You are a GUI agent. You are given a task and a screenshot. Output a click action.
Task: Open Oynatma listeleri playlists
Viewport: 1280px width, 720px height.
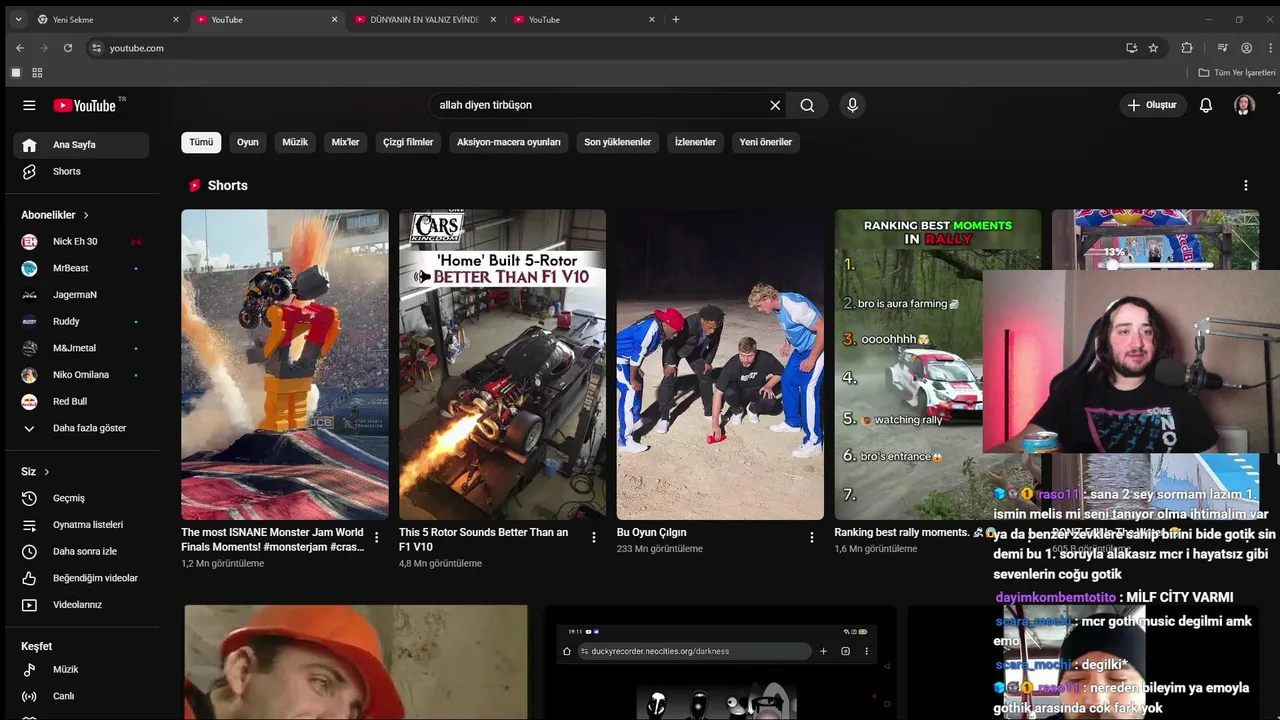pos(81,525)
